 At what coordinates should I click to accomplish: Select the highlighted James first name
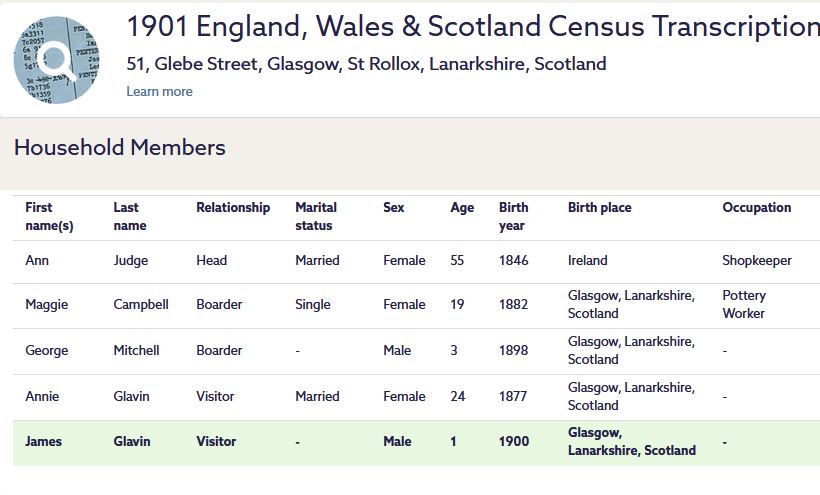44,442
